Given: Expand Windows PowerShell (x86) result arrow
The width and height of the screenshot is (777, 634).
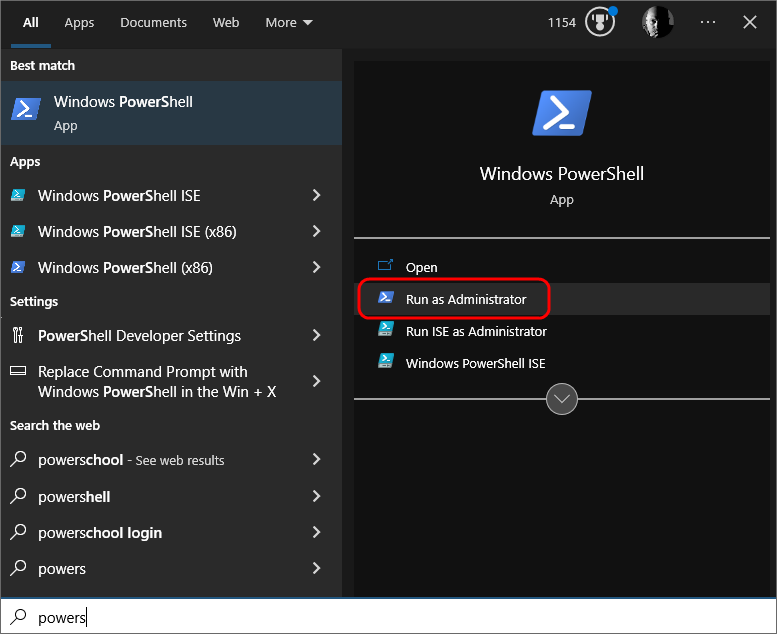Looking at the screenshot, I should point(316,267).
